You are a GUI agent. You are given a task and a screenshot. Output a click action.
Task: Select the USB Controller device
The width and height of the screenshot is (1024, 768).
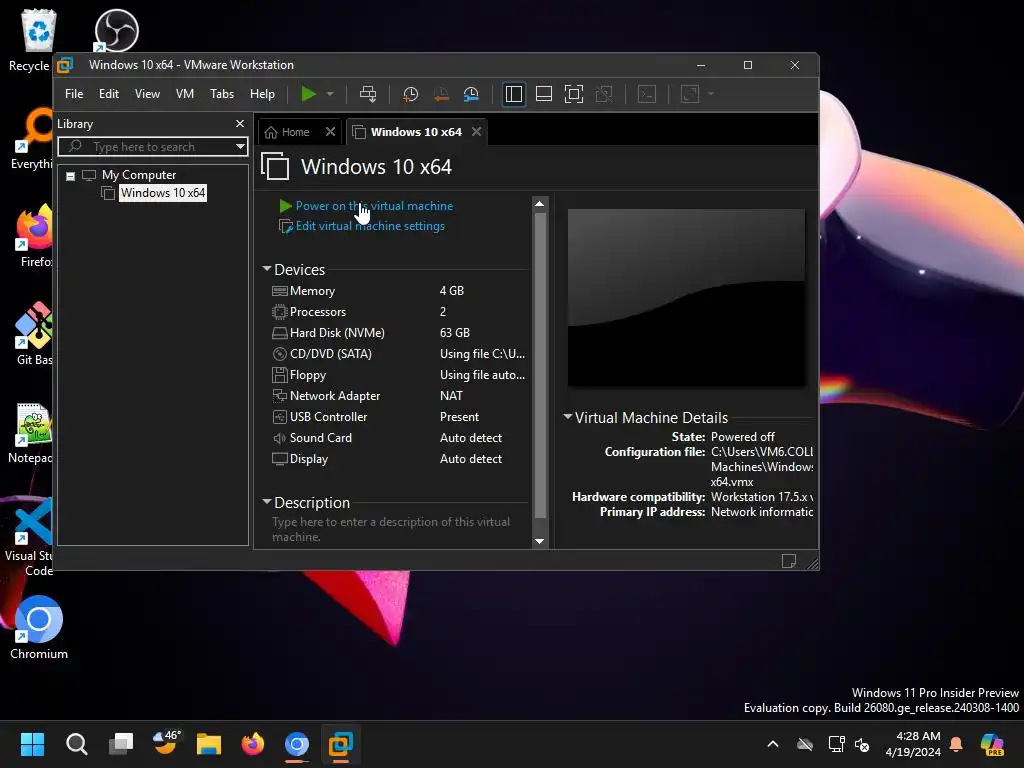pyautogui.click(x=398, y=417)
